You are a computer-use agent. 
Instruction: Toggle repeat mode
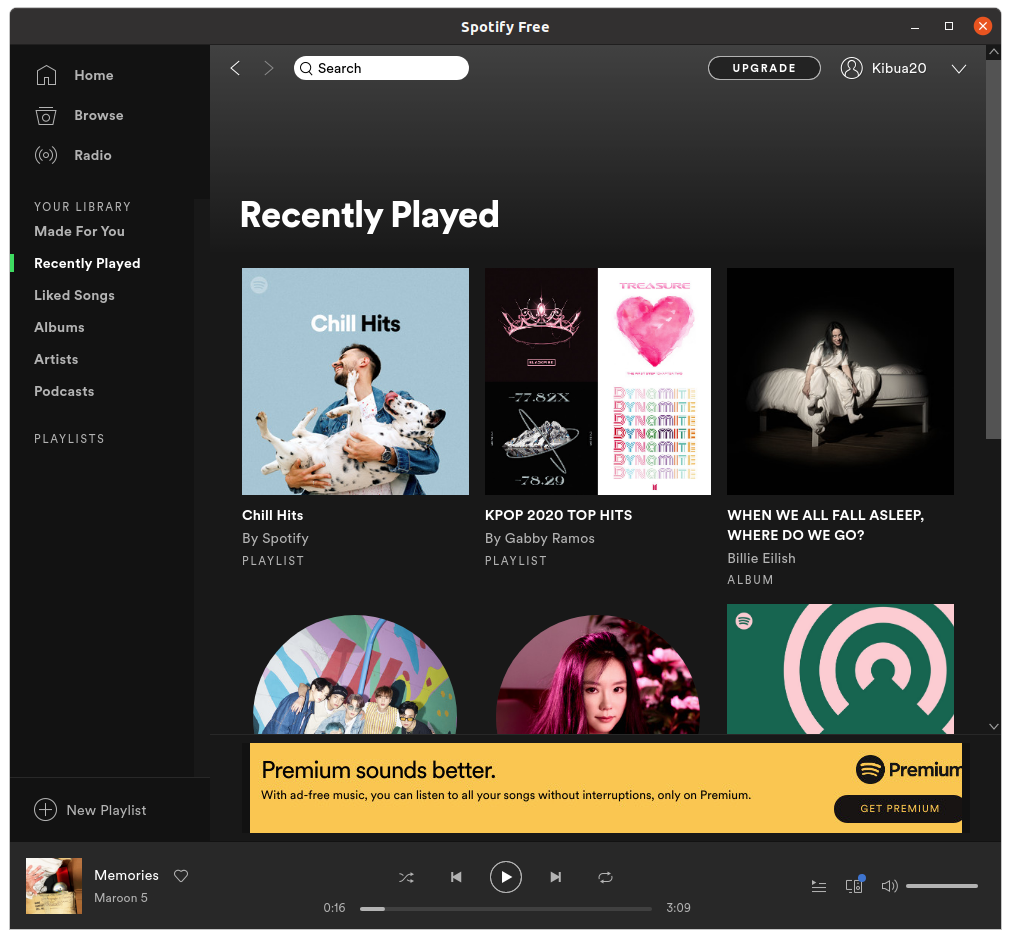(605, 878)
